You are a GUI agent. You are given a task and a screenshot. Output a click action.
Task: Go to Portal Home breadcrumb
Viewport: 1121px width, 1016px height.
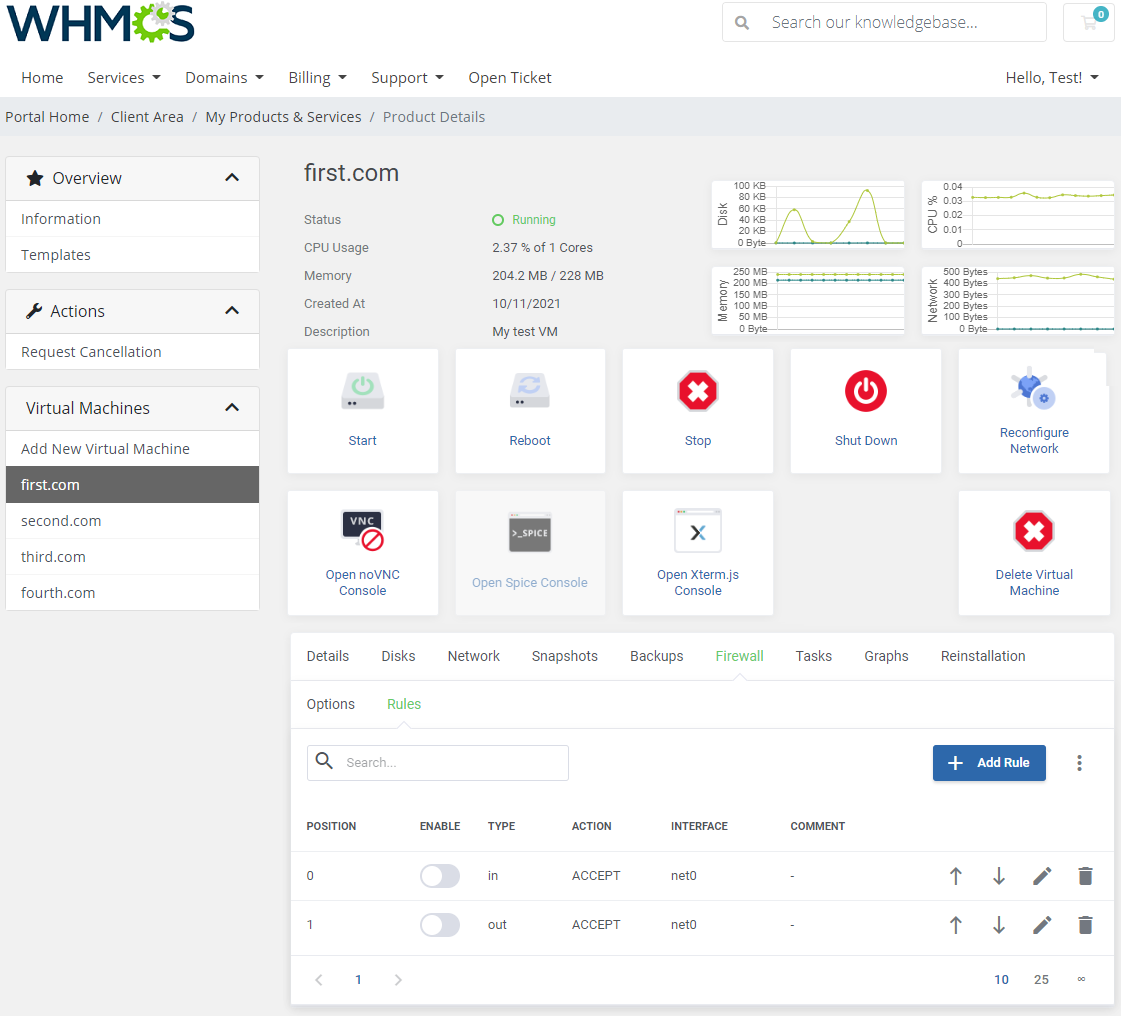47,117
